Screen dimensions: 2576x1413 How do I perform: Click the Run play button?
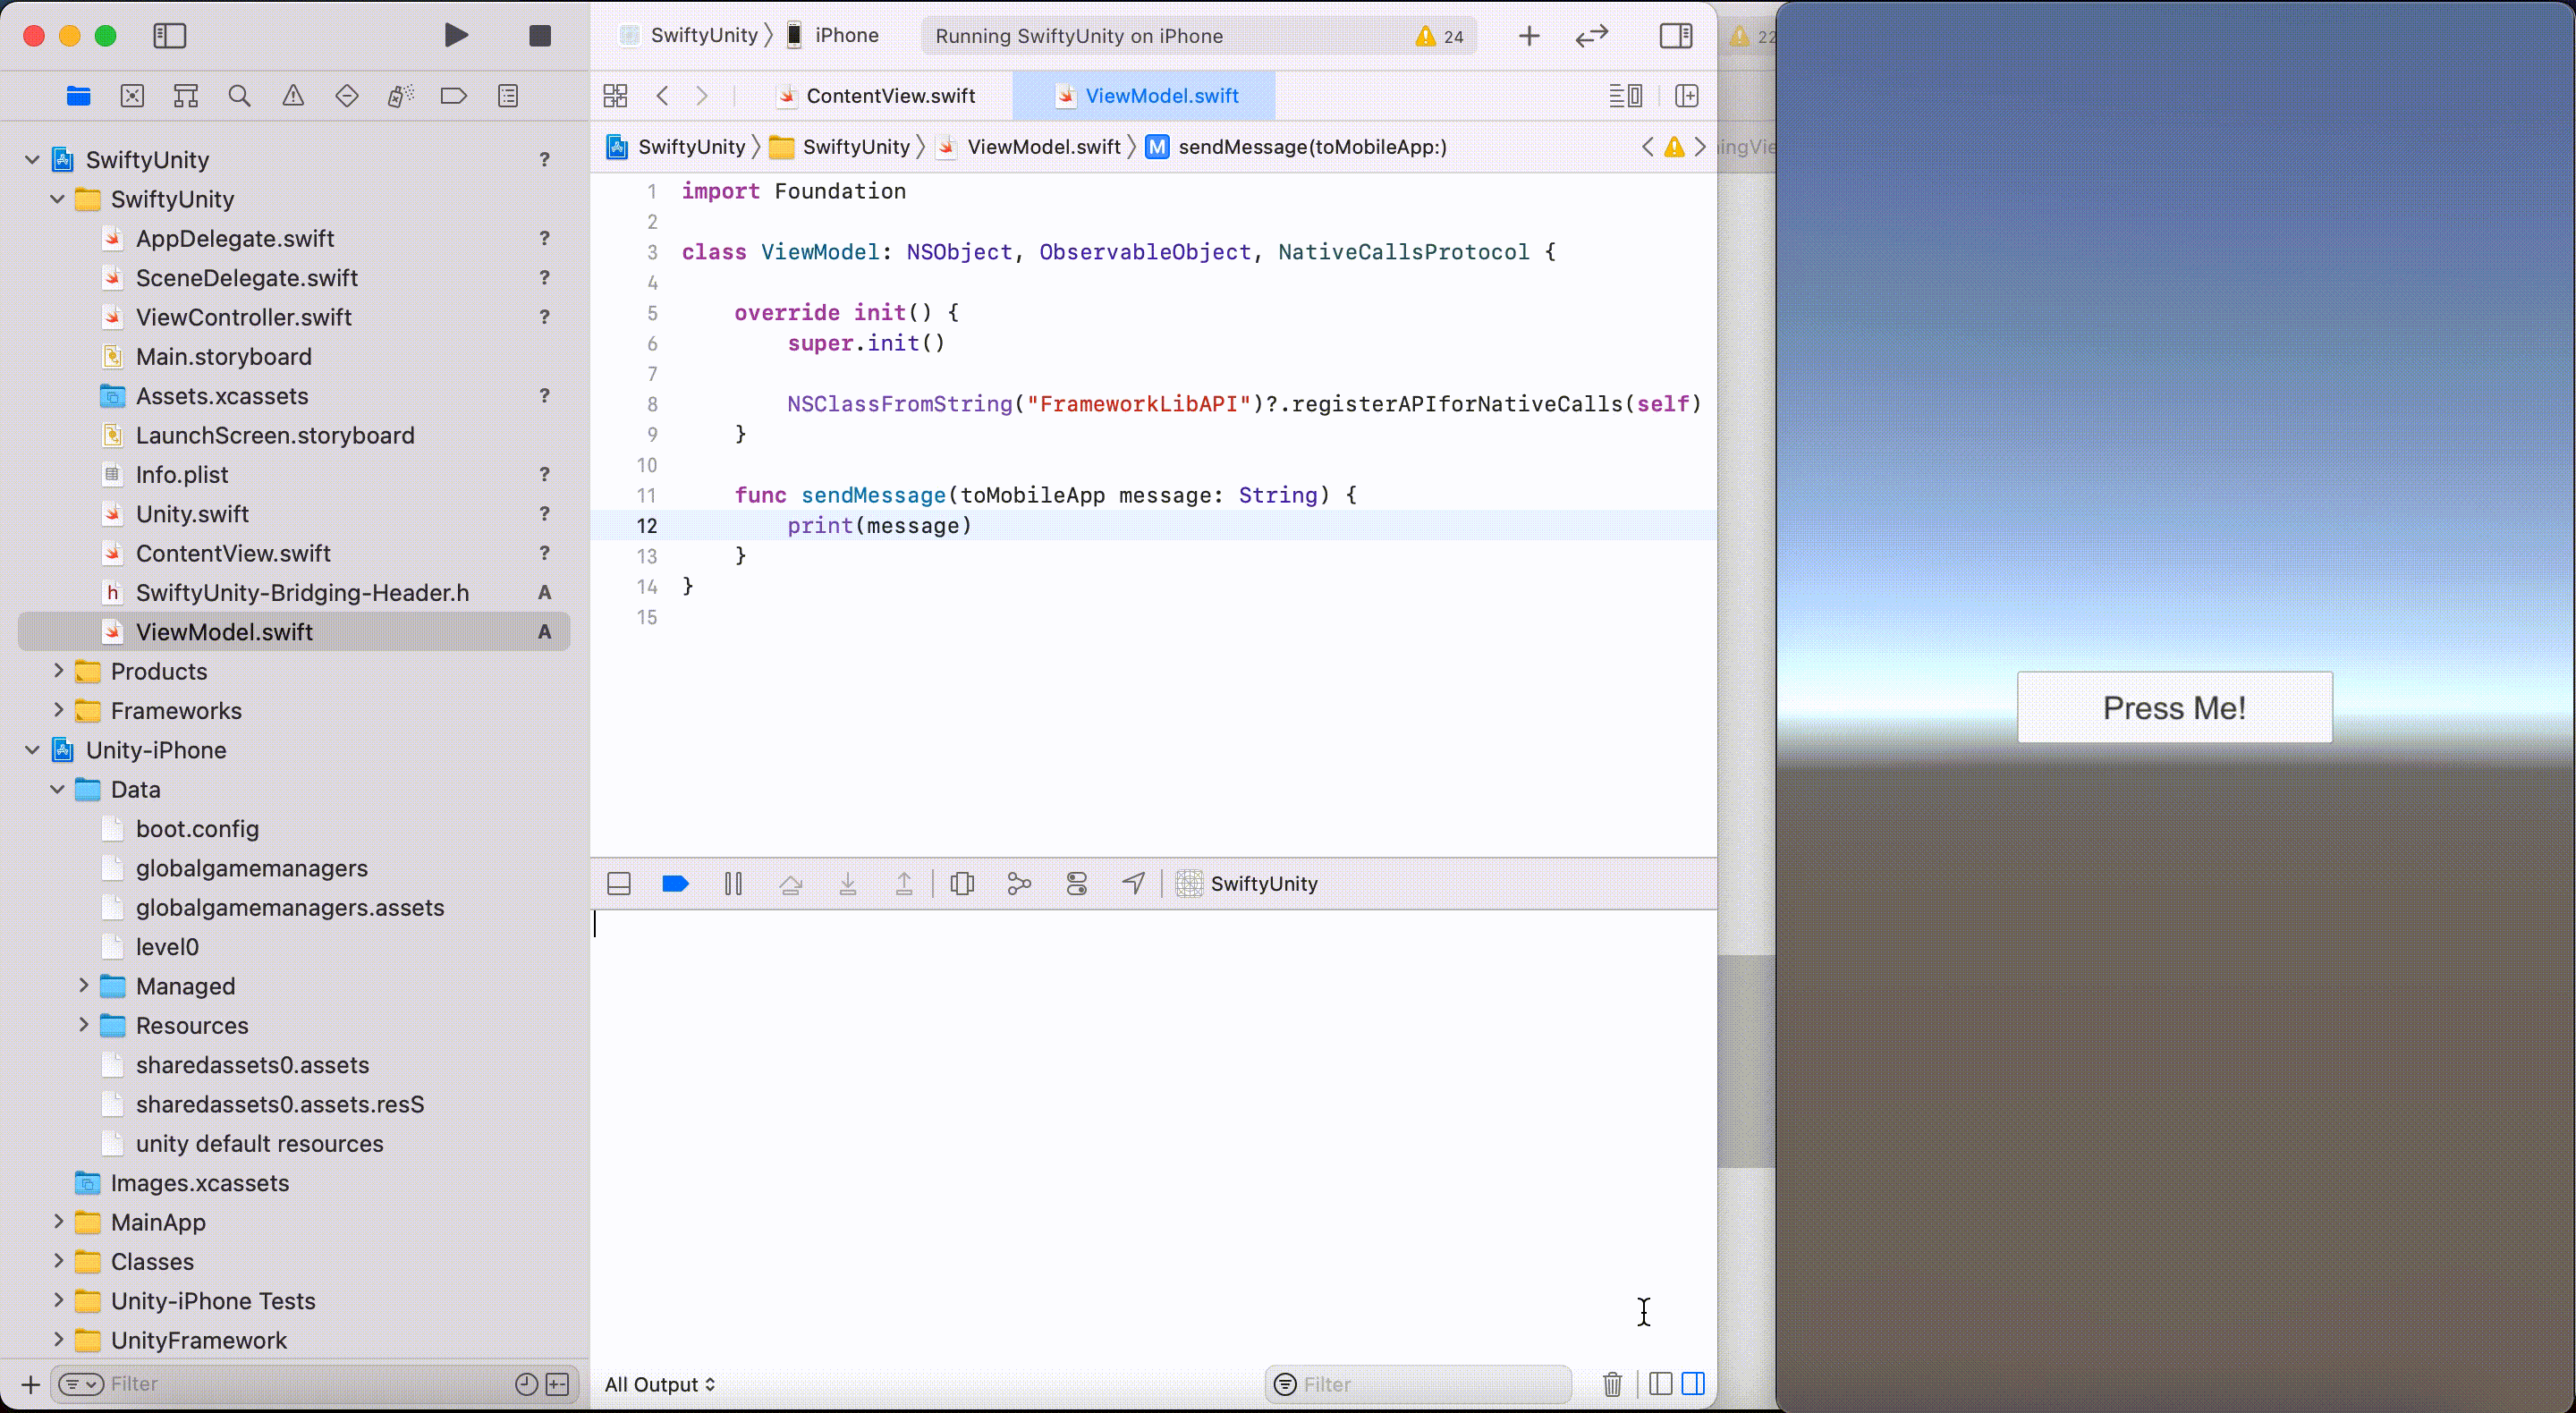click(x=456, y=36)
